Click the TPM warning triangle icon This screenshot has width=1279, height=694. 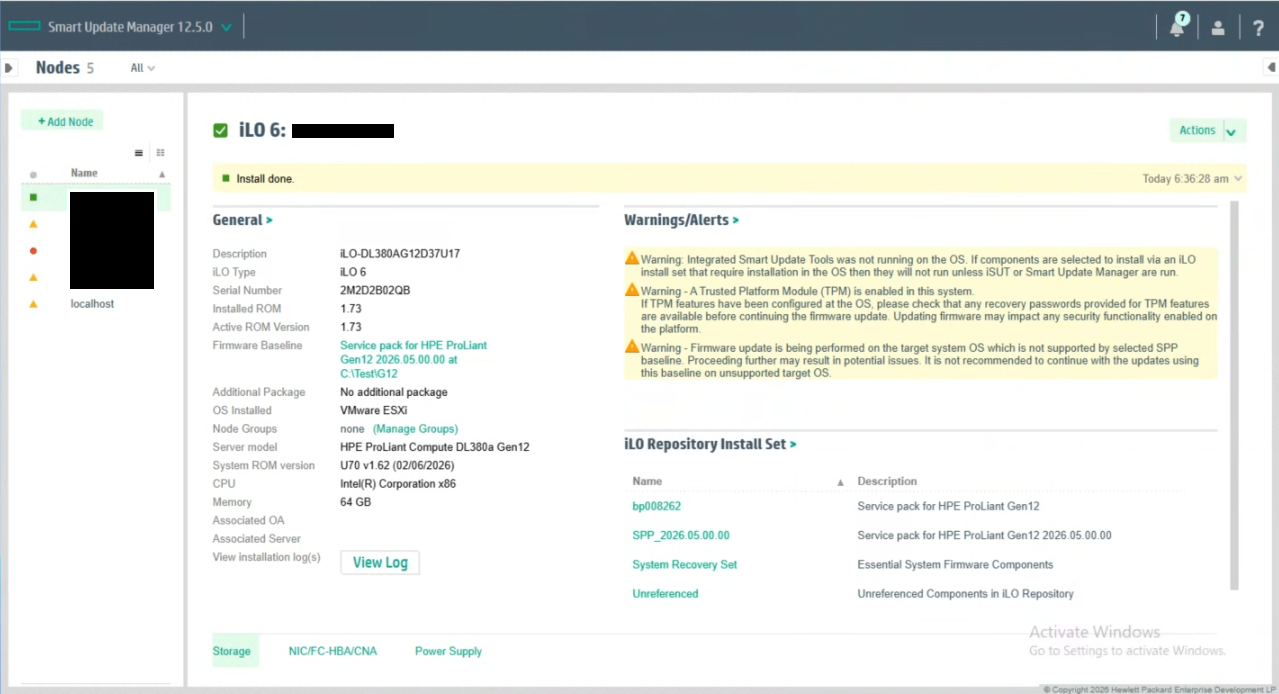[632, 290]
